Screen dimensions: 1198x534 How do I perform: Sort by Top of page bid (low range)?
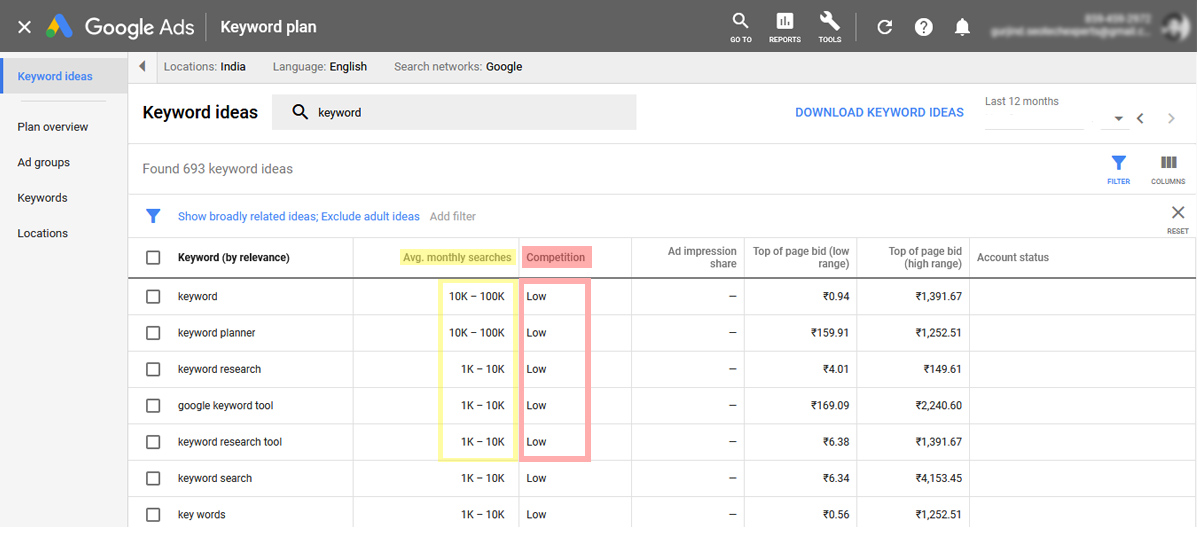(801, 257)
